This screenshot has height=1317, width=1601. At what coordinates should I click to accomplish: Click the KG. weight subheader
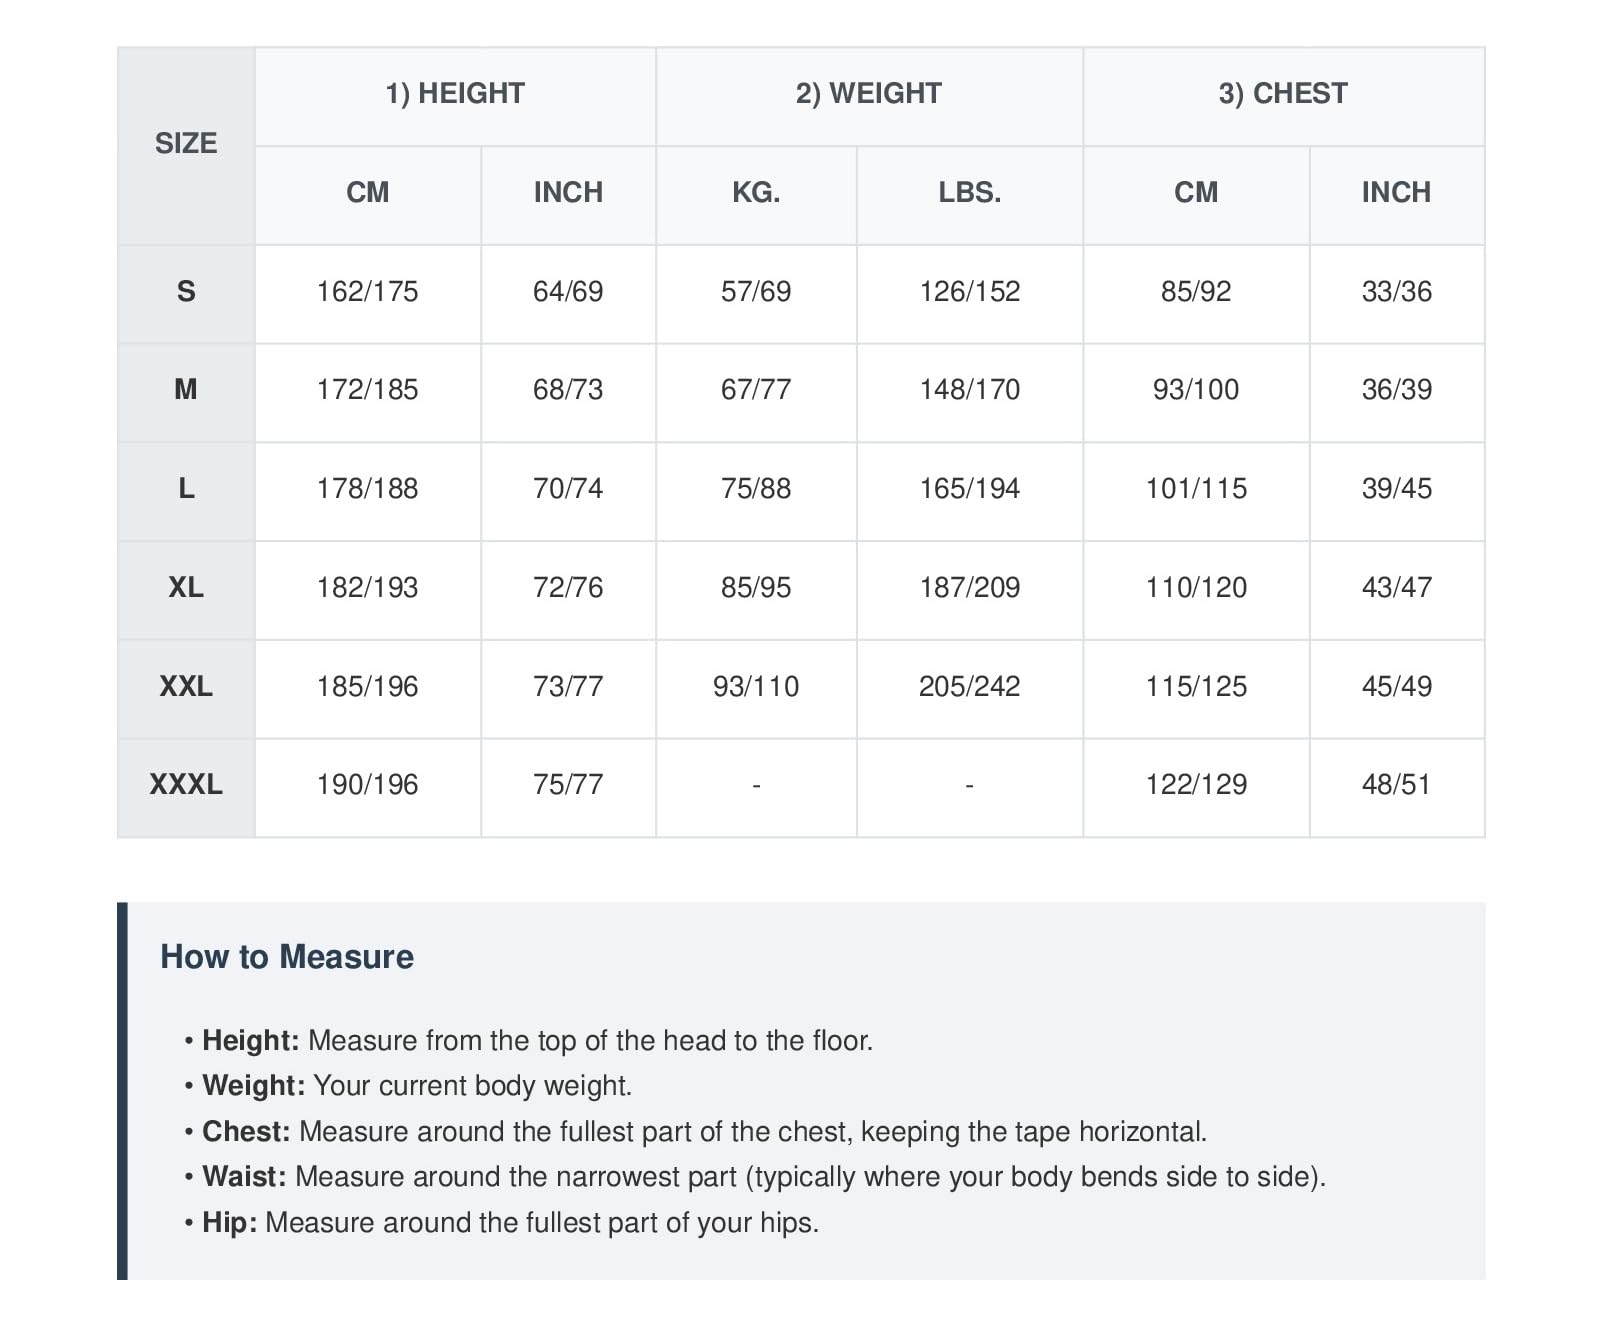(x=756, y=195)
